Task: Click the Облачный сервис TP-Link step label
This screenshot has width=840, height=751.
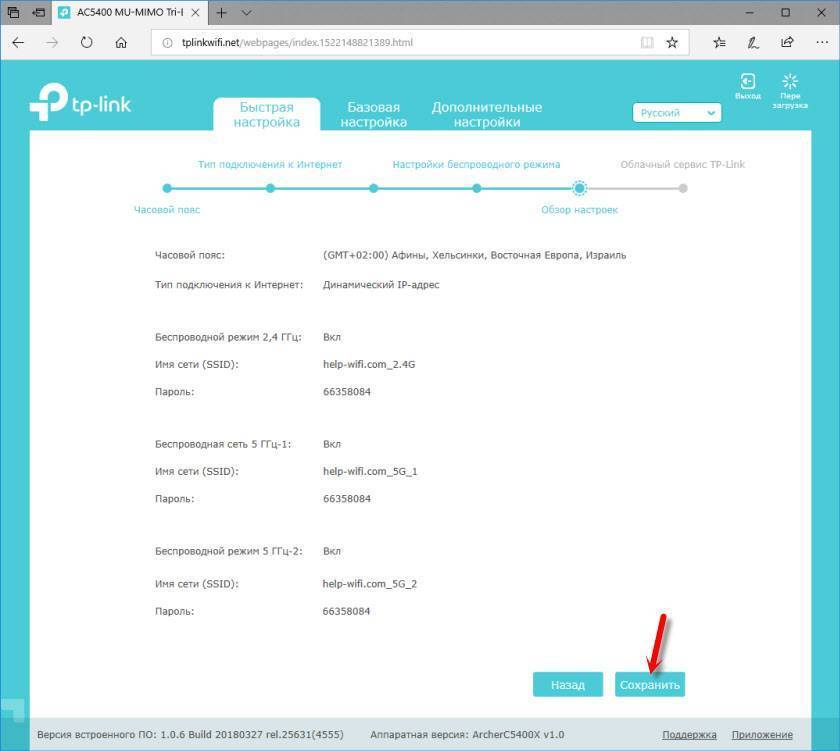Action: coord(682,164)
